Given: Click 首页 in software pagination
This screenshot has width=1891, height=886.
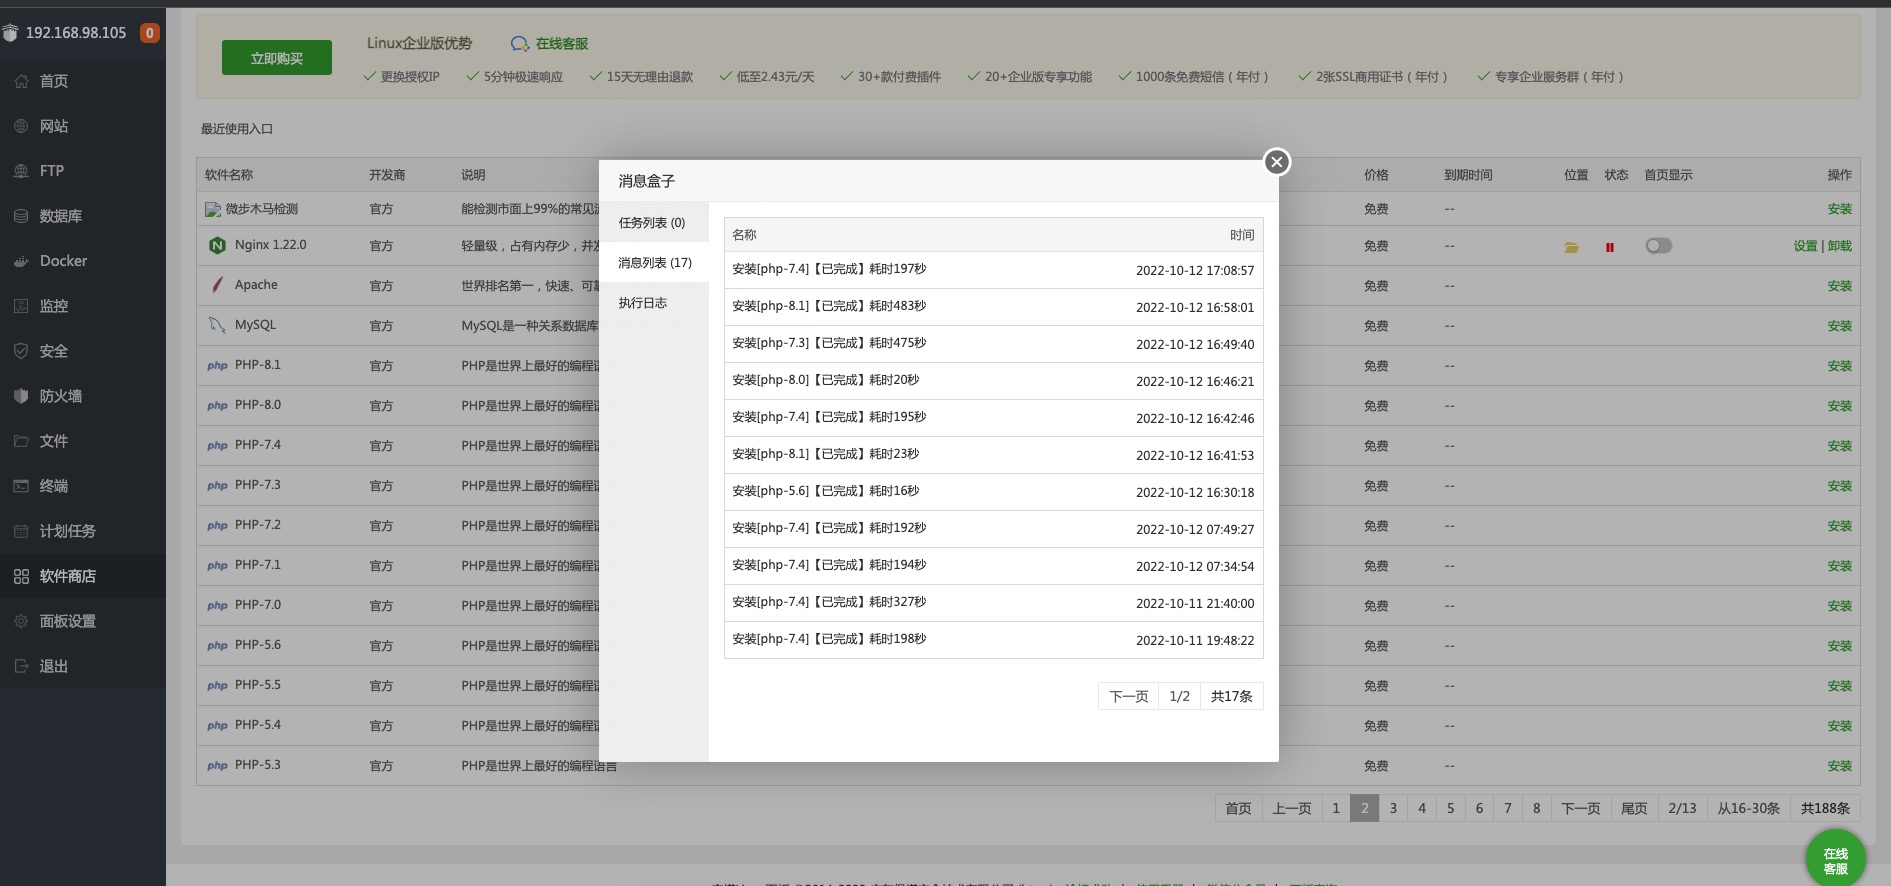Looking at the screenshot, I should [x=1238, y=808].
